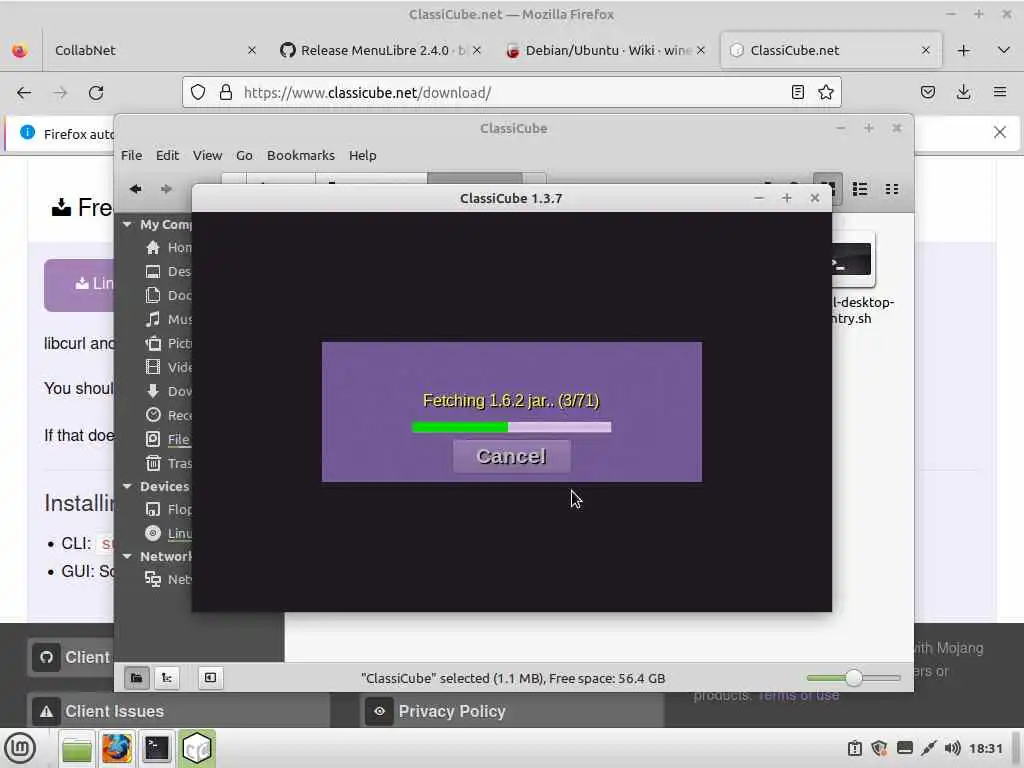Viewport: 1024px width, 768px height.
Task: Open volume control in system tray
Action: (x=952, y=748)
